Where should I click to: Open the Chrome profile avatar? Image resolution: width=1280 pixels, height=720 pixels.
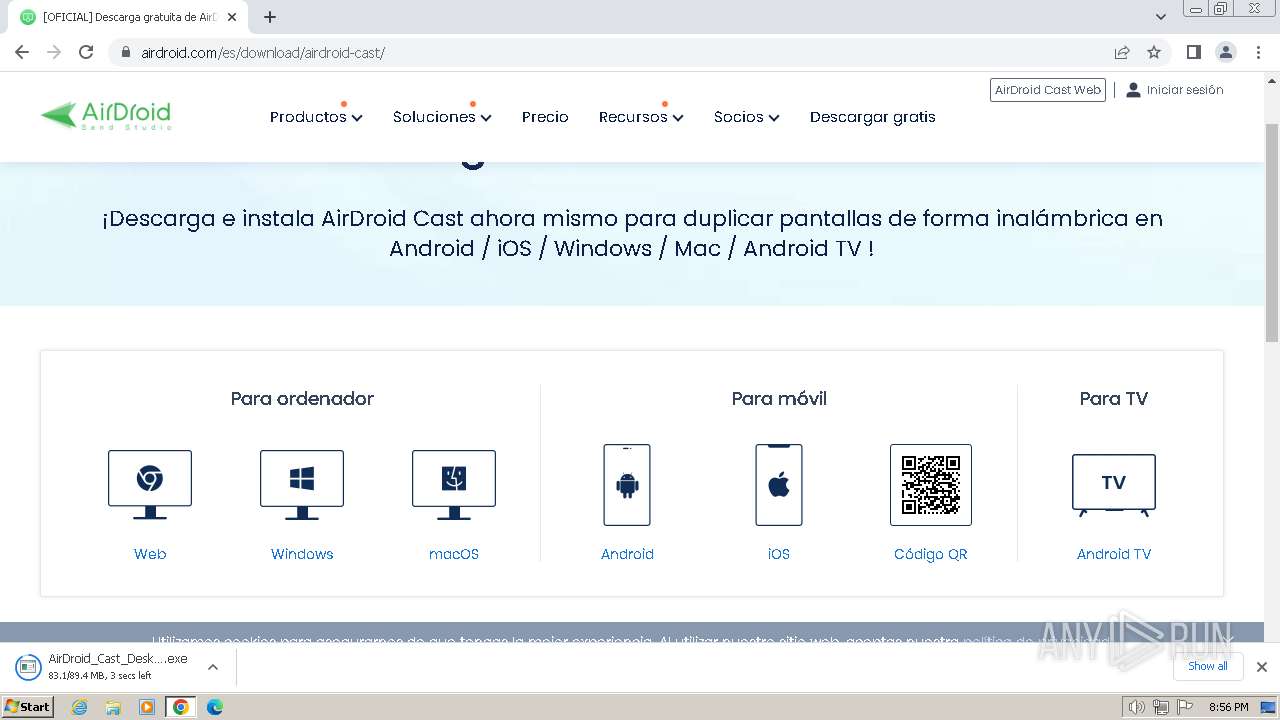1225,52
